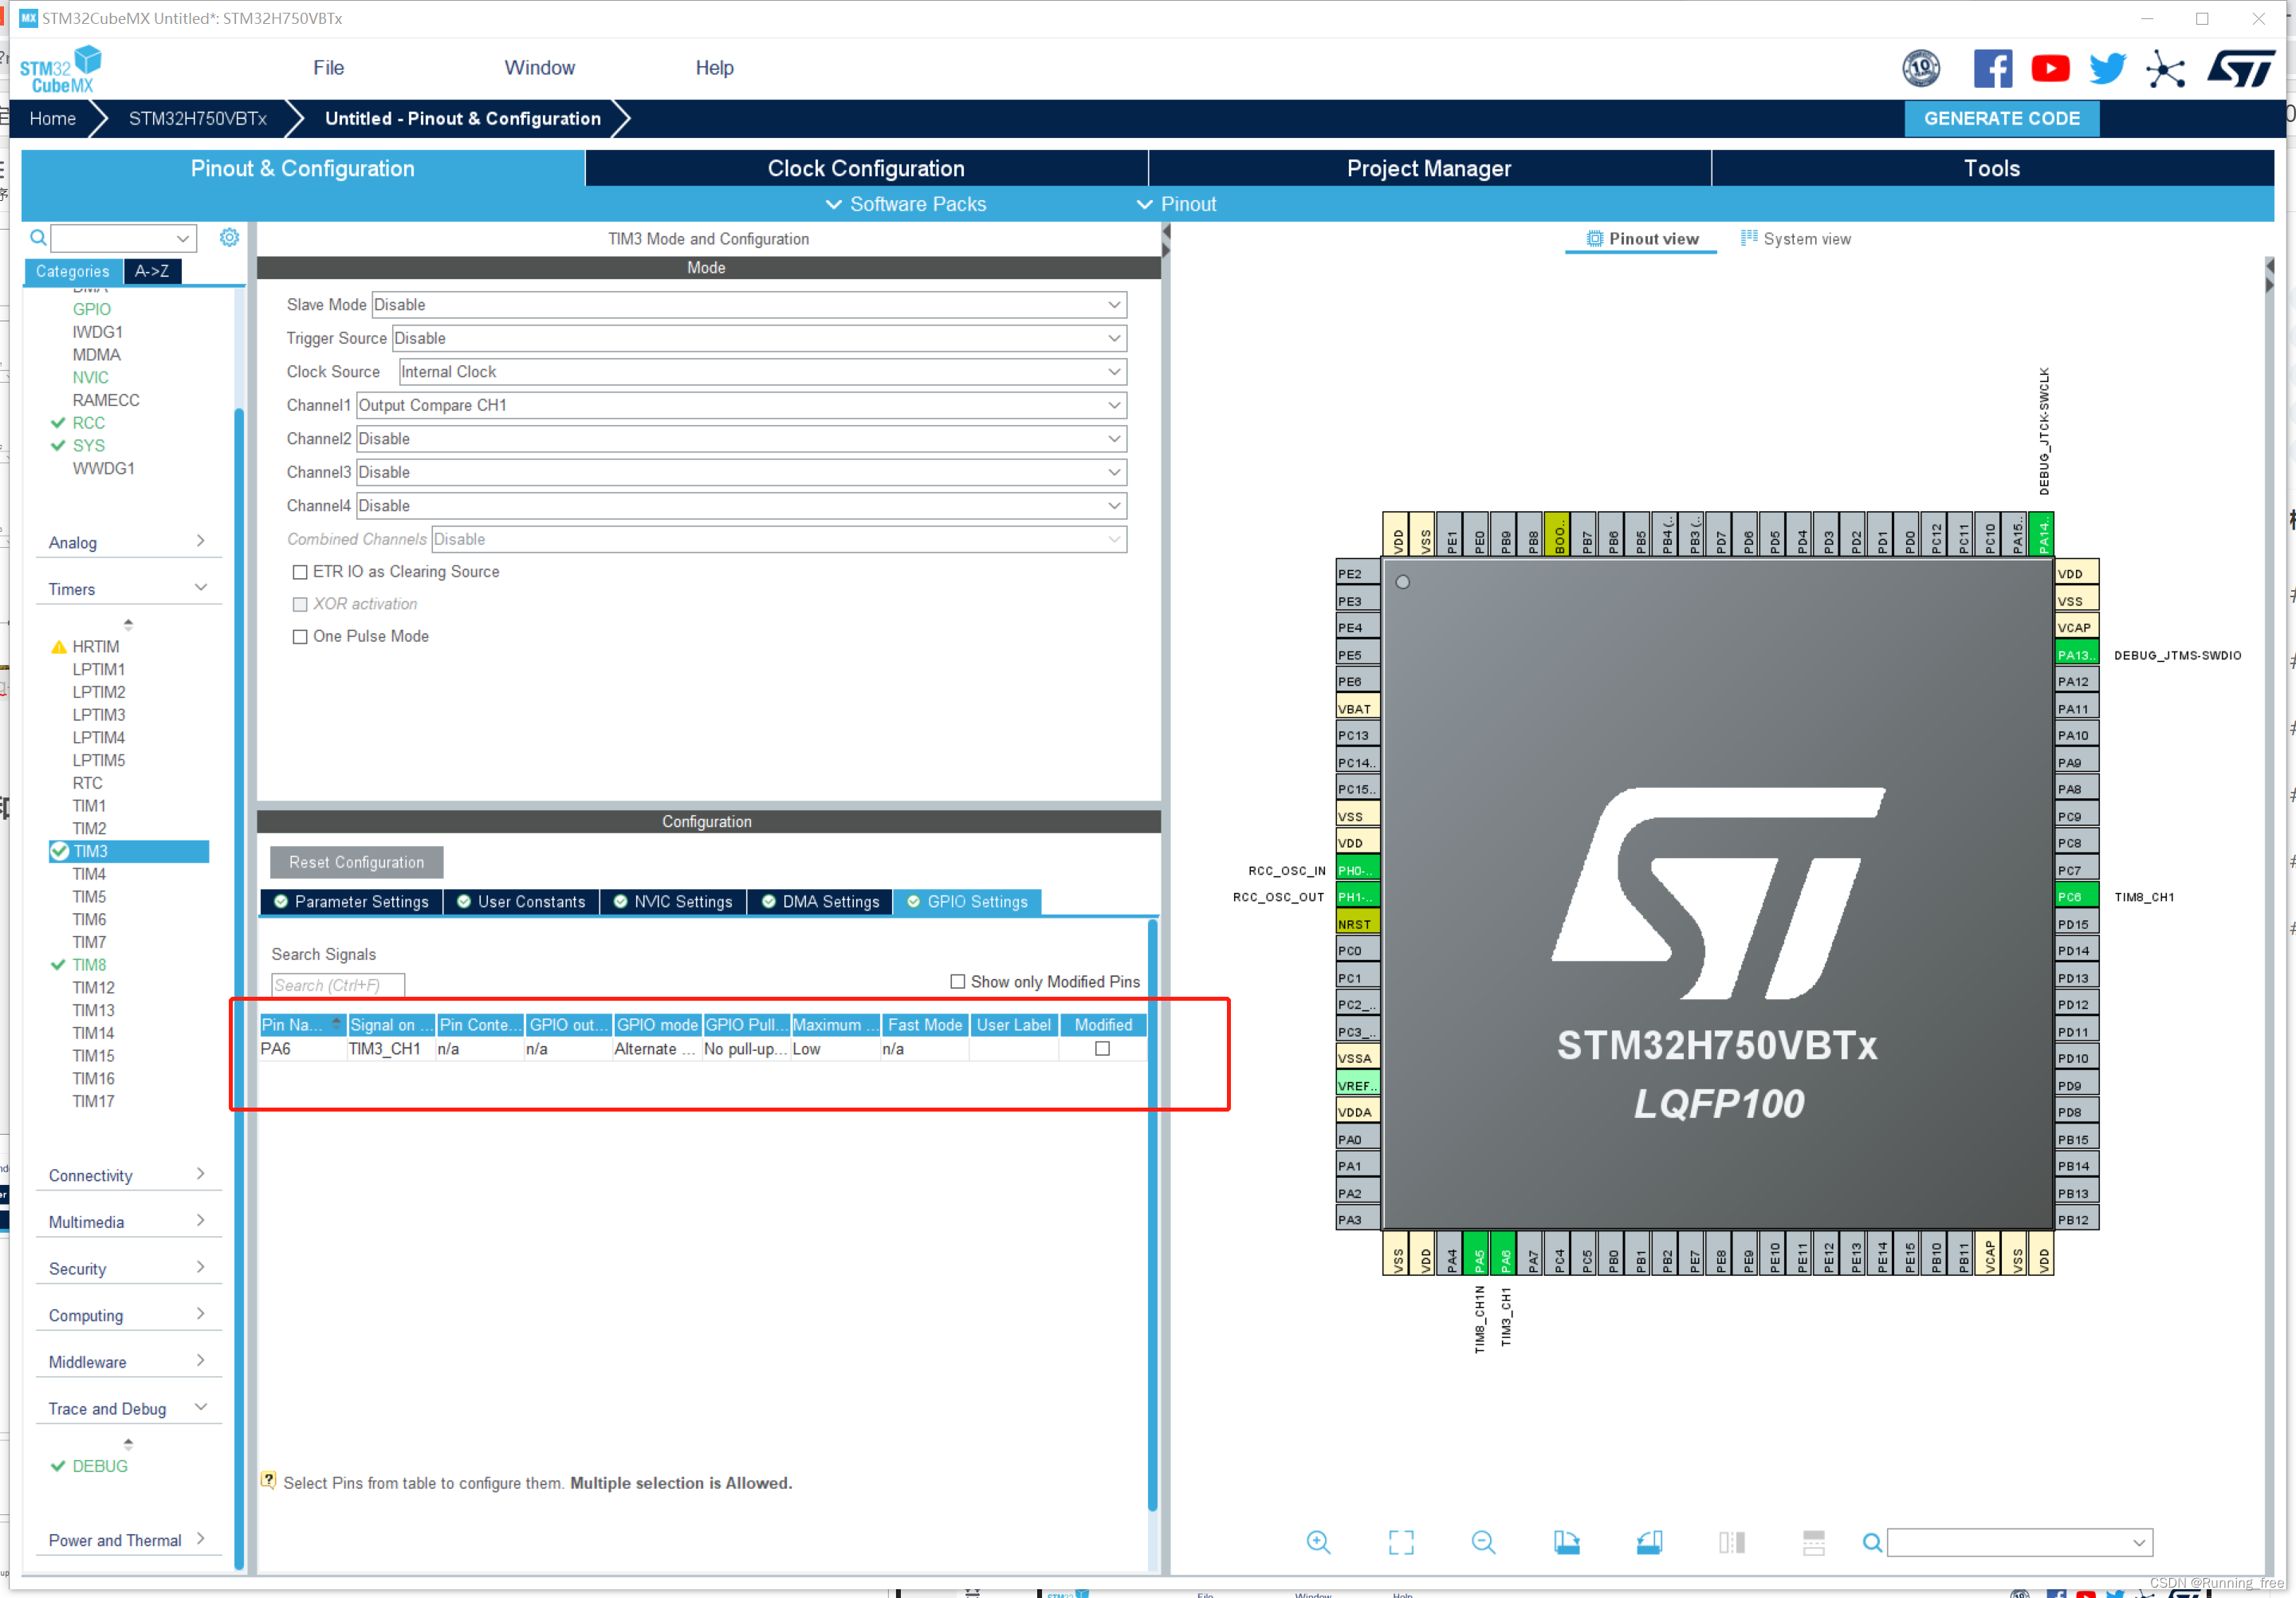Expand the Channel1 Output Compare CH1 dropdown
The width and height of the screenshot is (2296, 1598).
pos(1113,405)
